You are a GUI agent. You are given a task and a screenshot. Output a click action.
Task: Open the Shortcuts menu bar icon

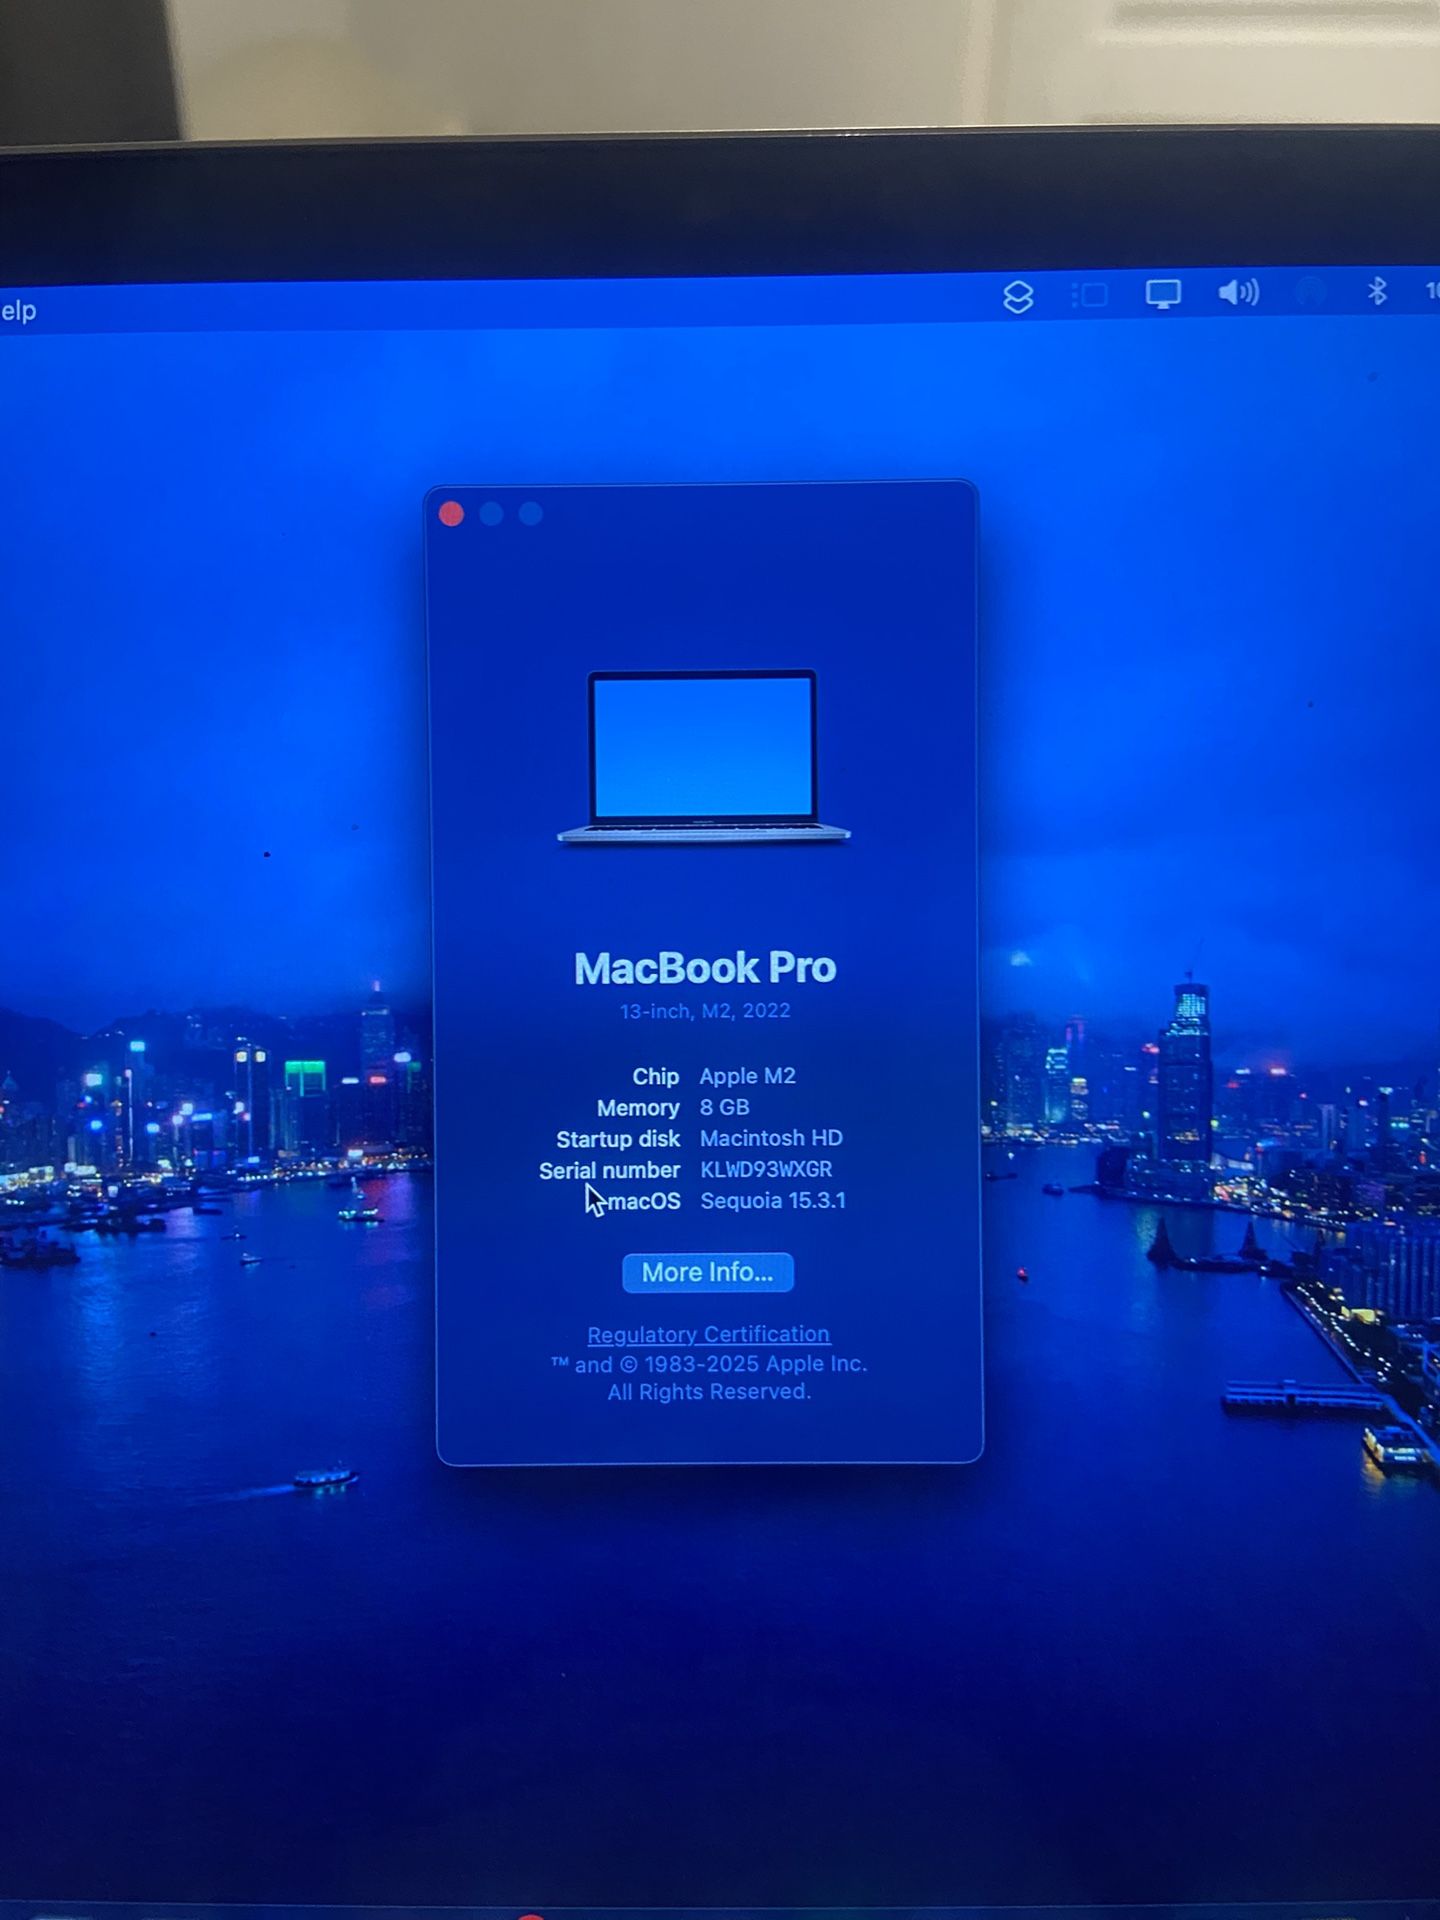tap(1018, 297)
